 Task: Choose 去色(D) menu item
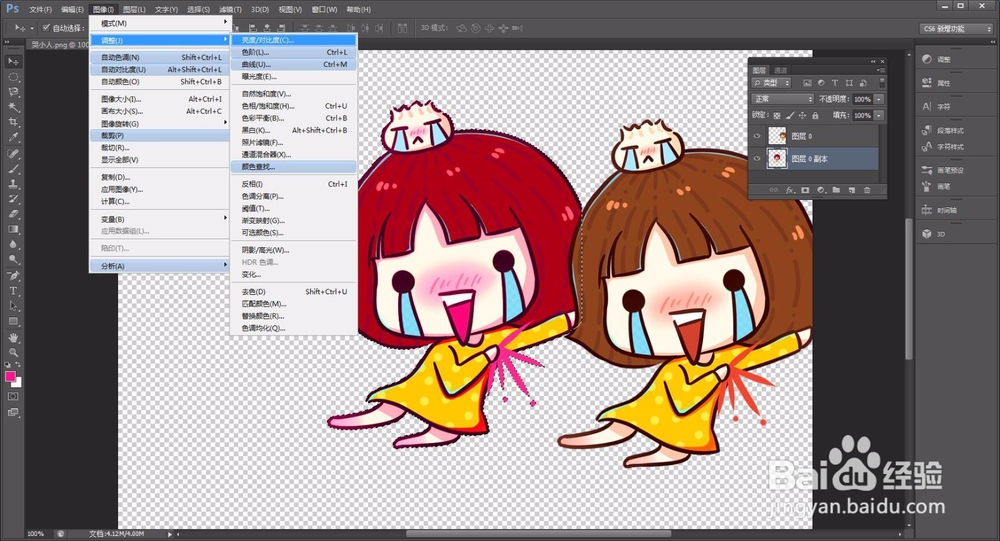(294, 292)
